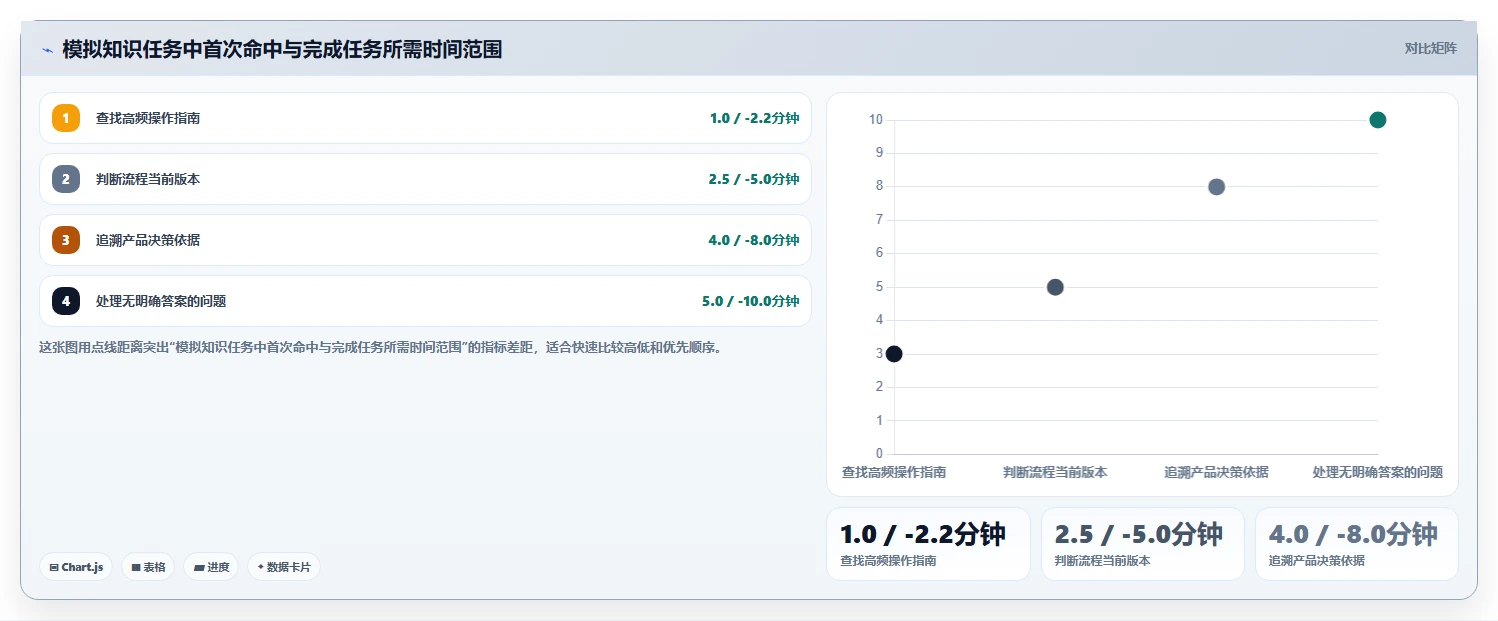The height and width of the screenshot is (621, 1498).
Task: Open the 2.5 / -5.0分钟 data card
Action: click(x=1142, y=544)
